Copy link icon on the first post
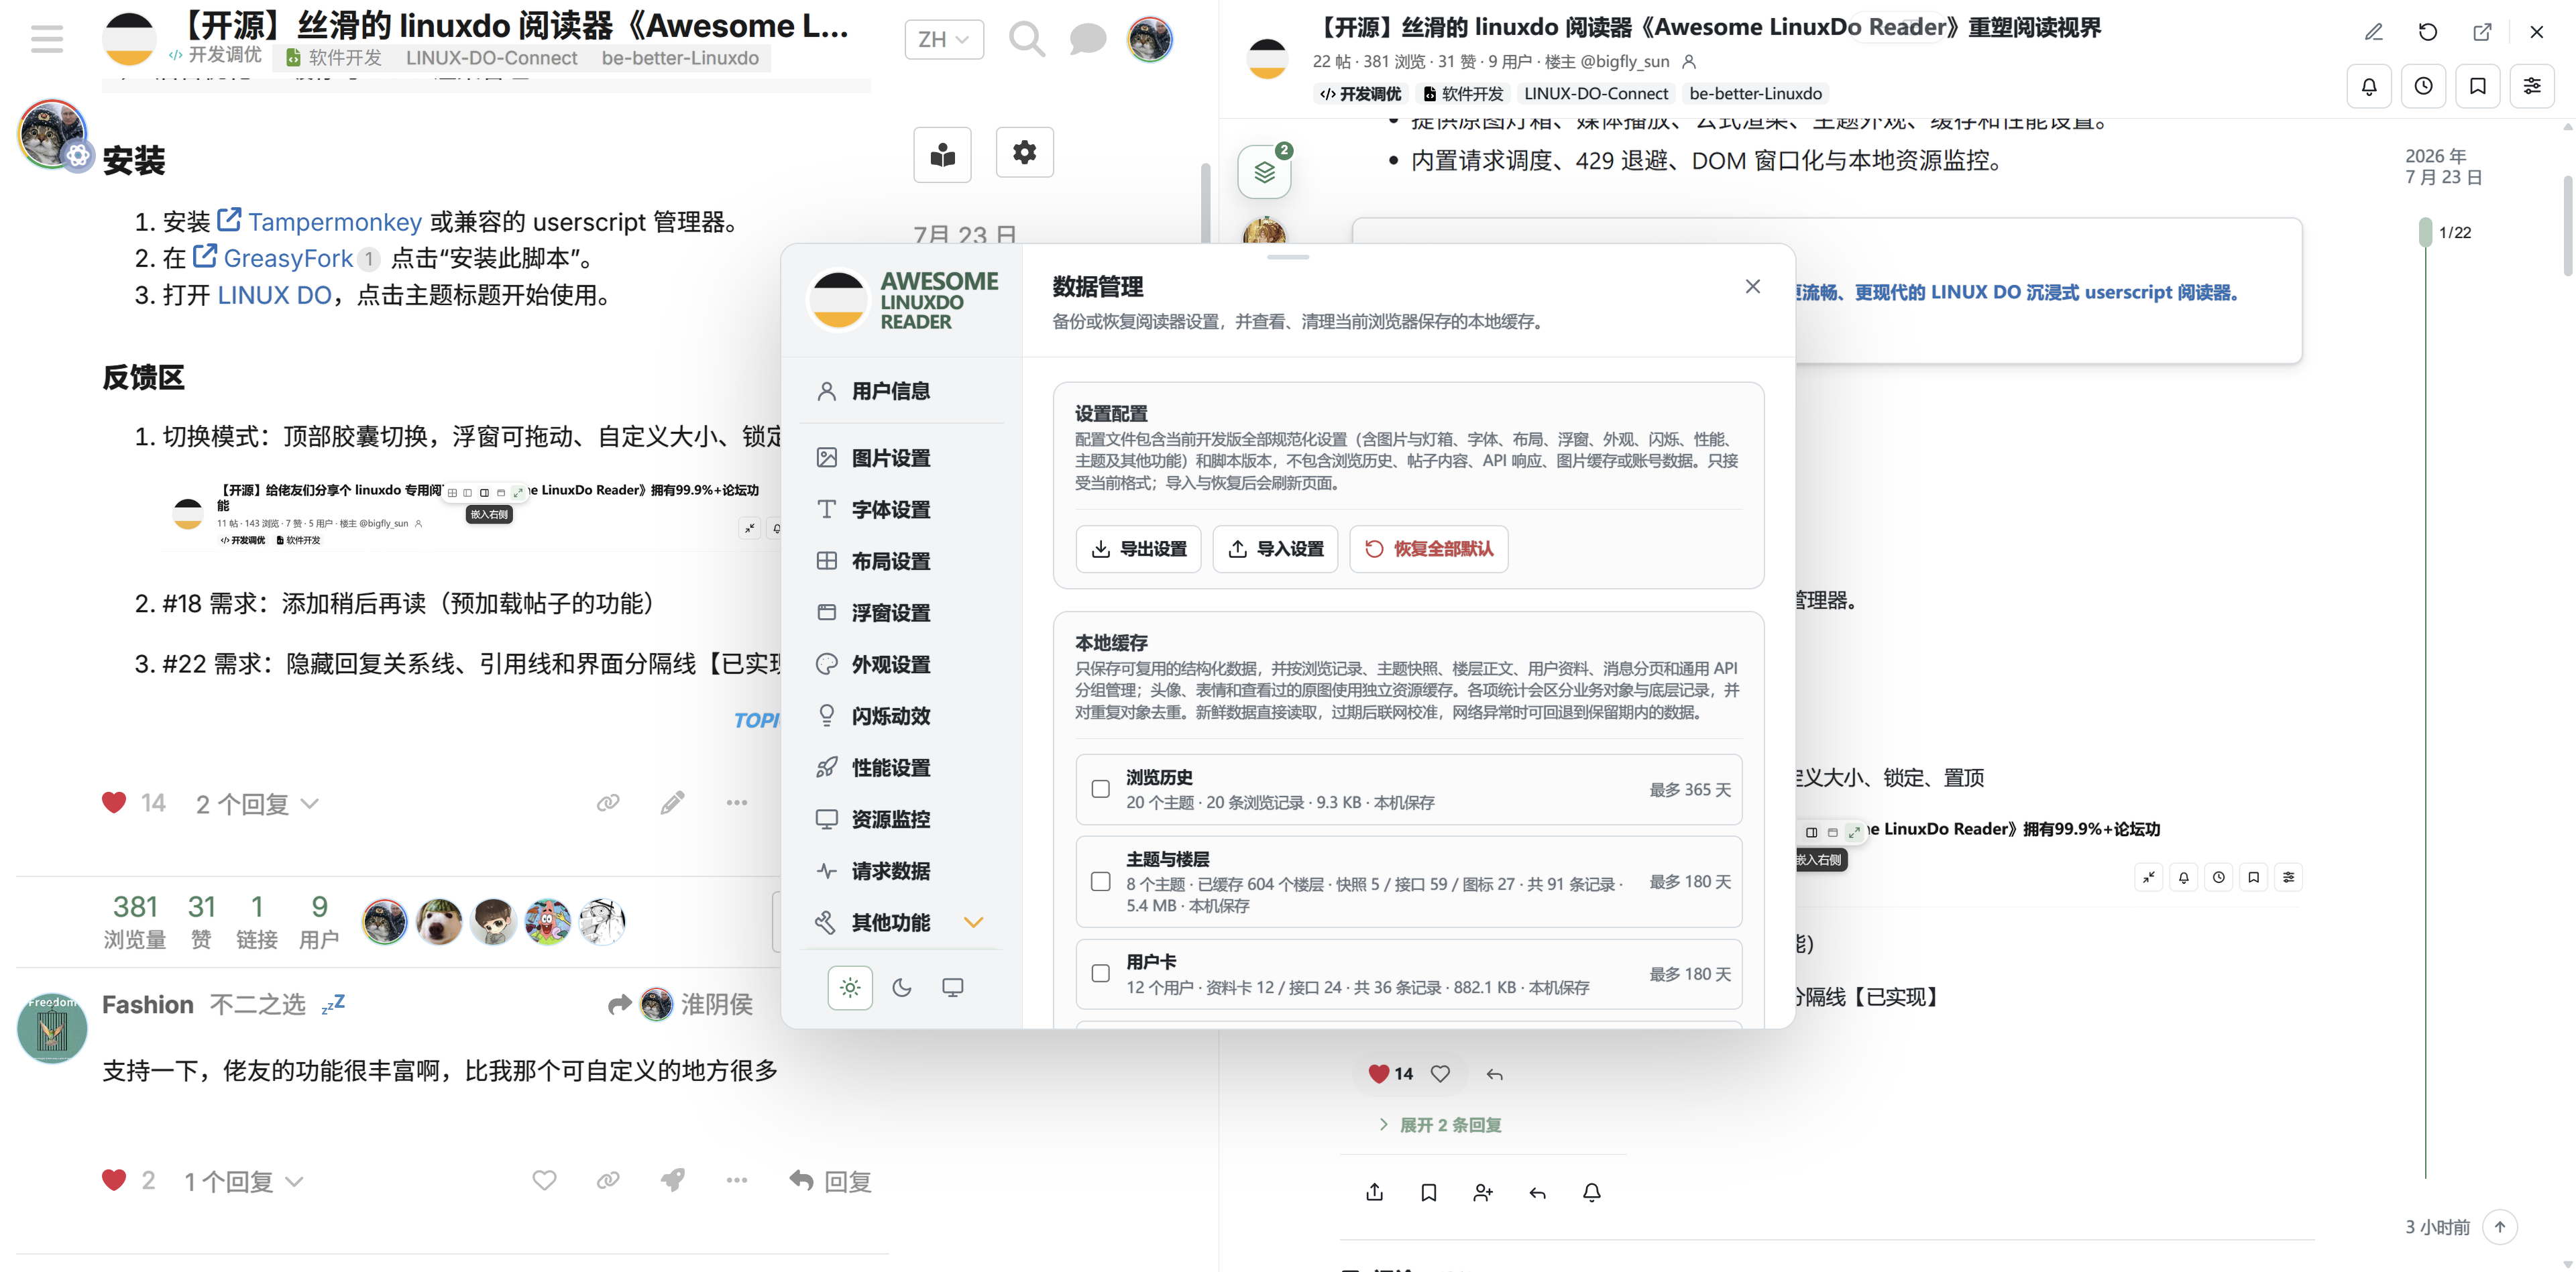2576x1272 pixels. [608, 802]
